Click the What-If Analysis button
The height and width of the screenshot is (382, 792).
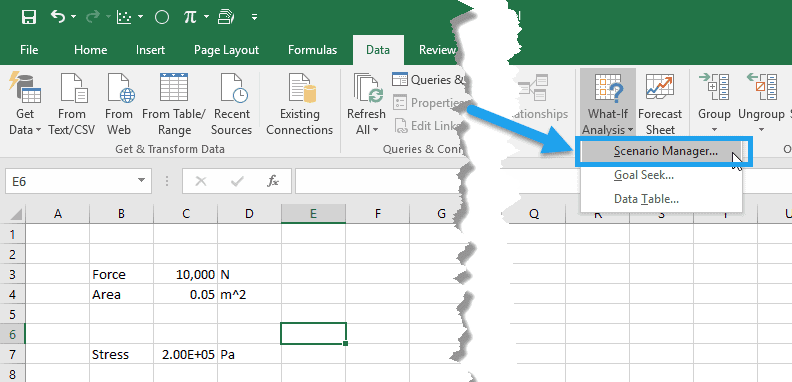(x=608, y=103)
